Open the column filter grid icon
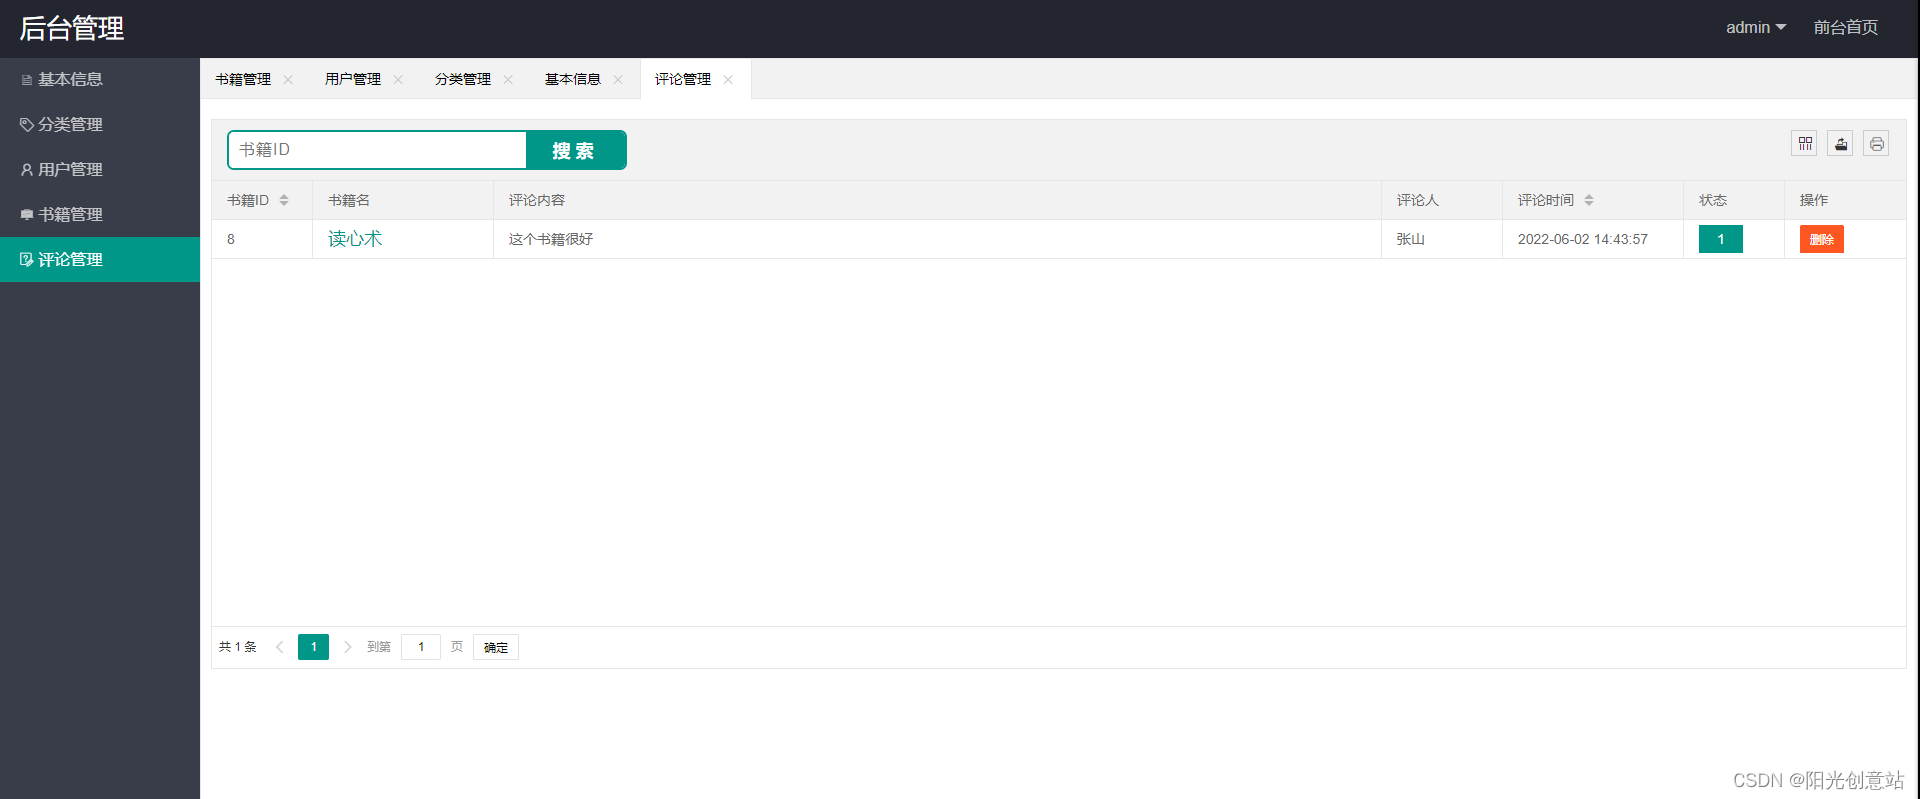 point(1805,144)
